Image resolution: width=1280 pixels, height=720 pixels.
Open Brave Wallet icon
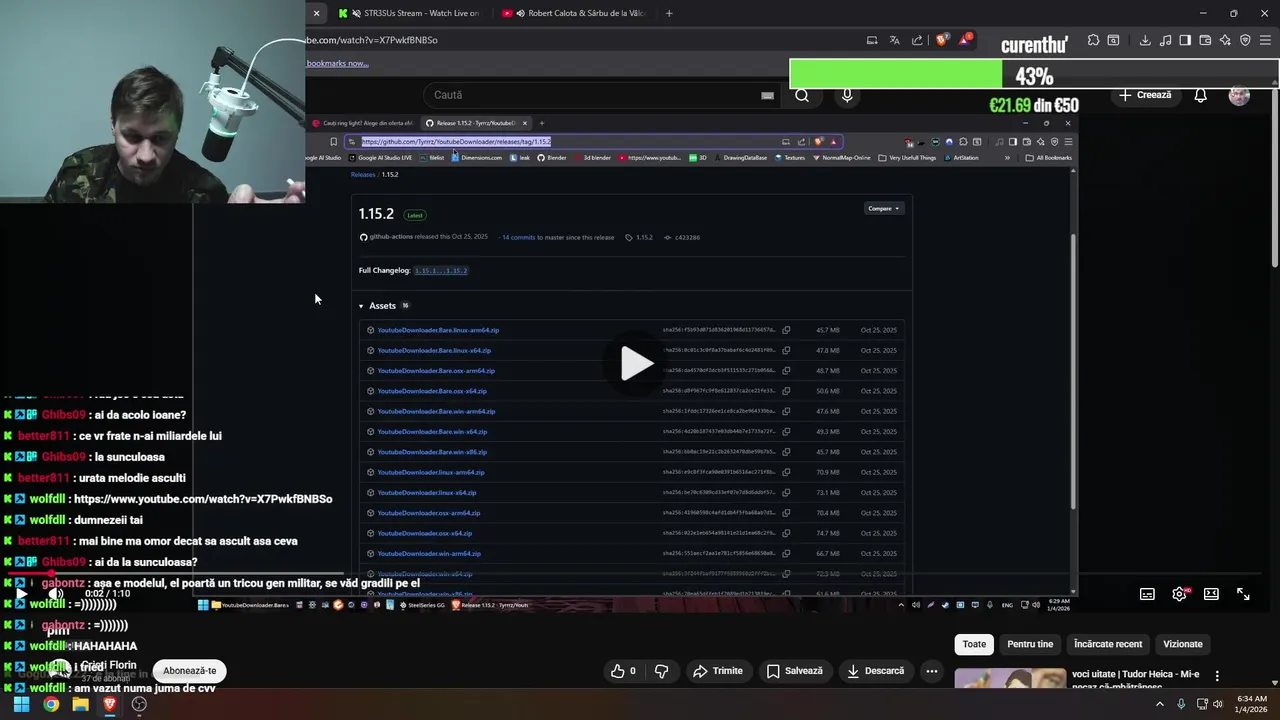pos(1205,40)
